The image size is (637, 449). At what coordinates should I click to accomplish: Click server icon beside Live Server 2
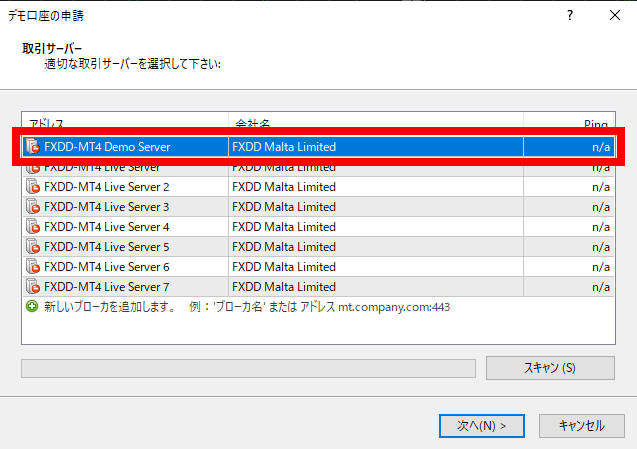(33, 187)
